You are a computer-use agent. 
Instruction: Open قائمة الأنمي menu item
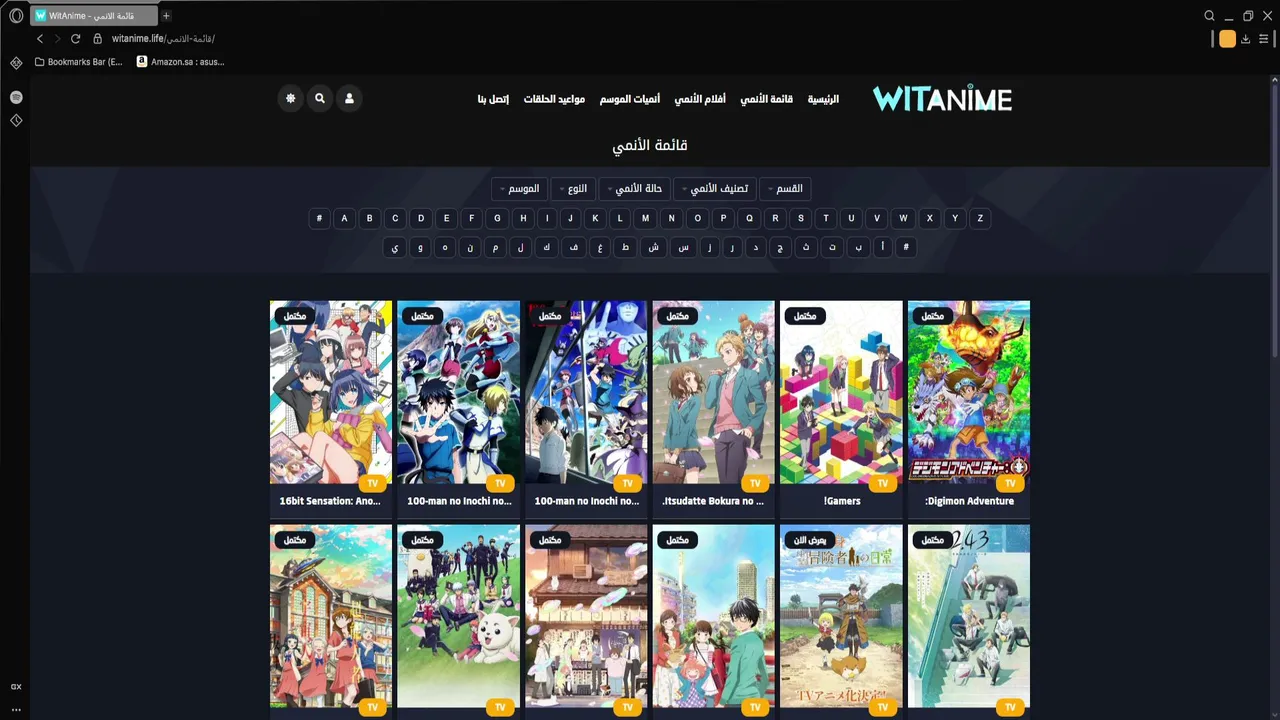click(x=766, y=99)
